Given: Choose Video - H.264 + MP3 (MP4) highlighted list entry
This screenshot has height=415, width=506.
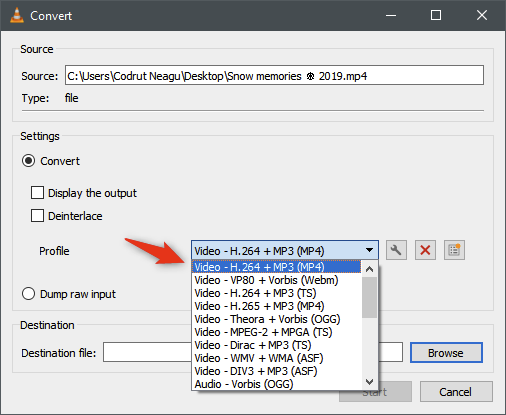Looking at the screenshot, I should point(276,267).
